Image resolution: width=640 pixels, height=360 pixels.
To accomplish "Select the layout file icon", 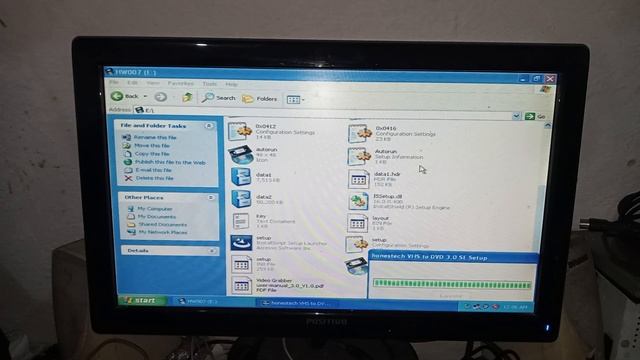I will (357, 223).
